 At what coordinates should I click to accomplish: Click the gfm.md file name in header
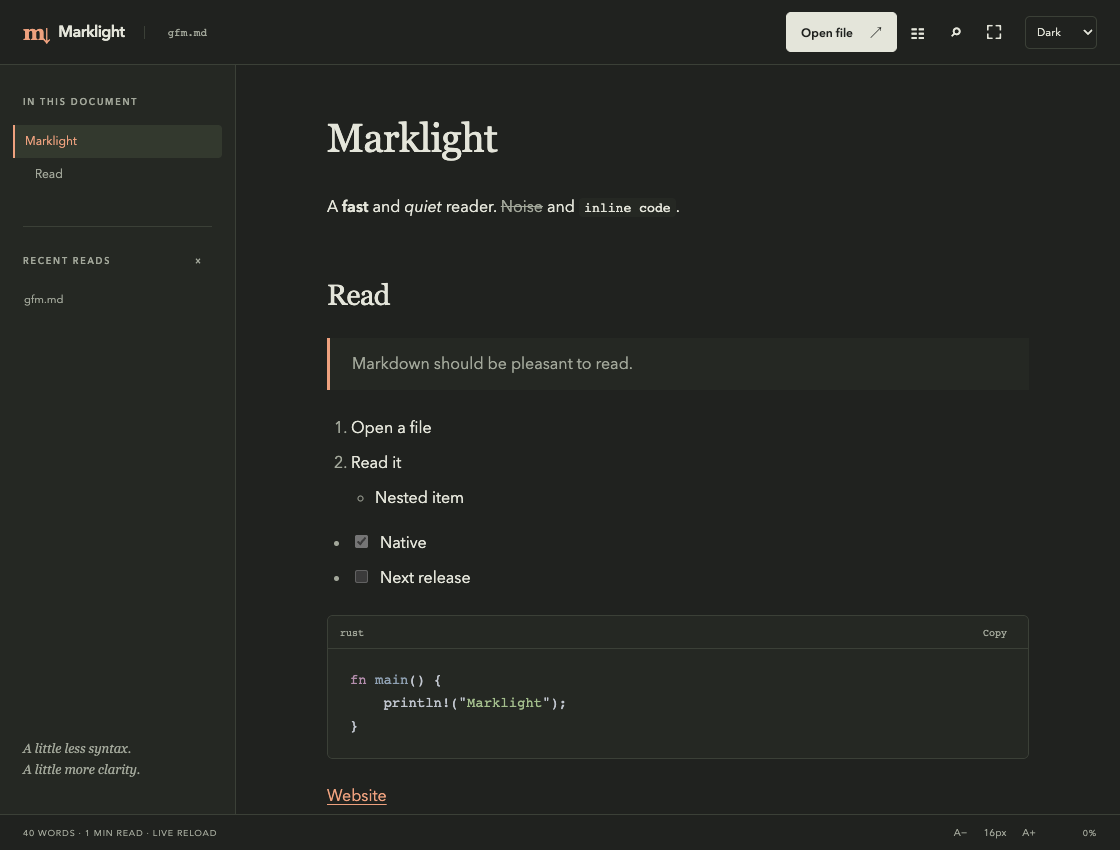pos(187,33)
